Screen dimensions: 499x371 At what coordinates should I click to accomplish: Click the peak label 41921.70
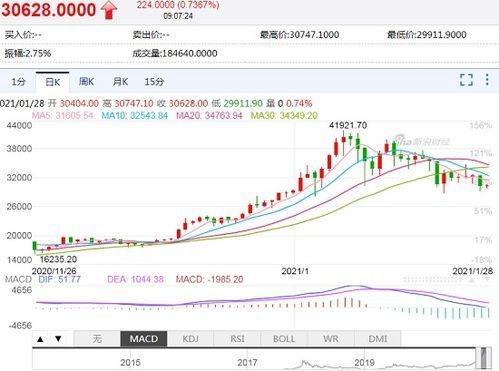point(348,125)
